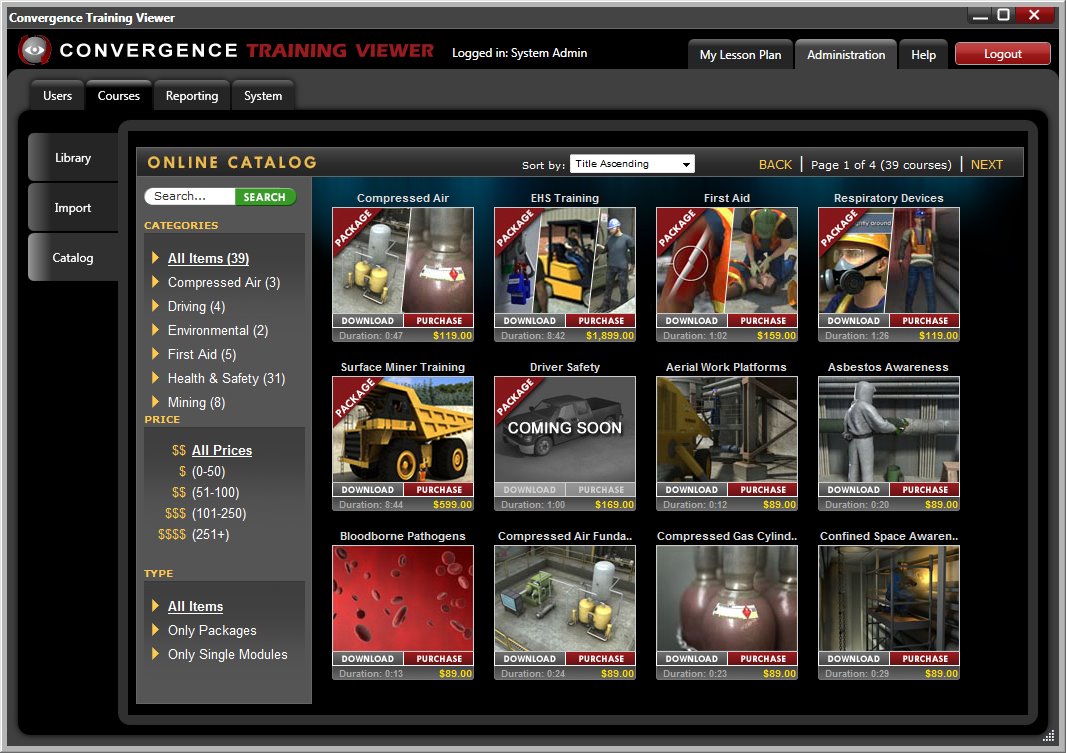Expand the First Aid (5) category
Viewport: 1066px width, 753px height.
(x=201, y=354)
